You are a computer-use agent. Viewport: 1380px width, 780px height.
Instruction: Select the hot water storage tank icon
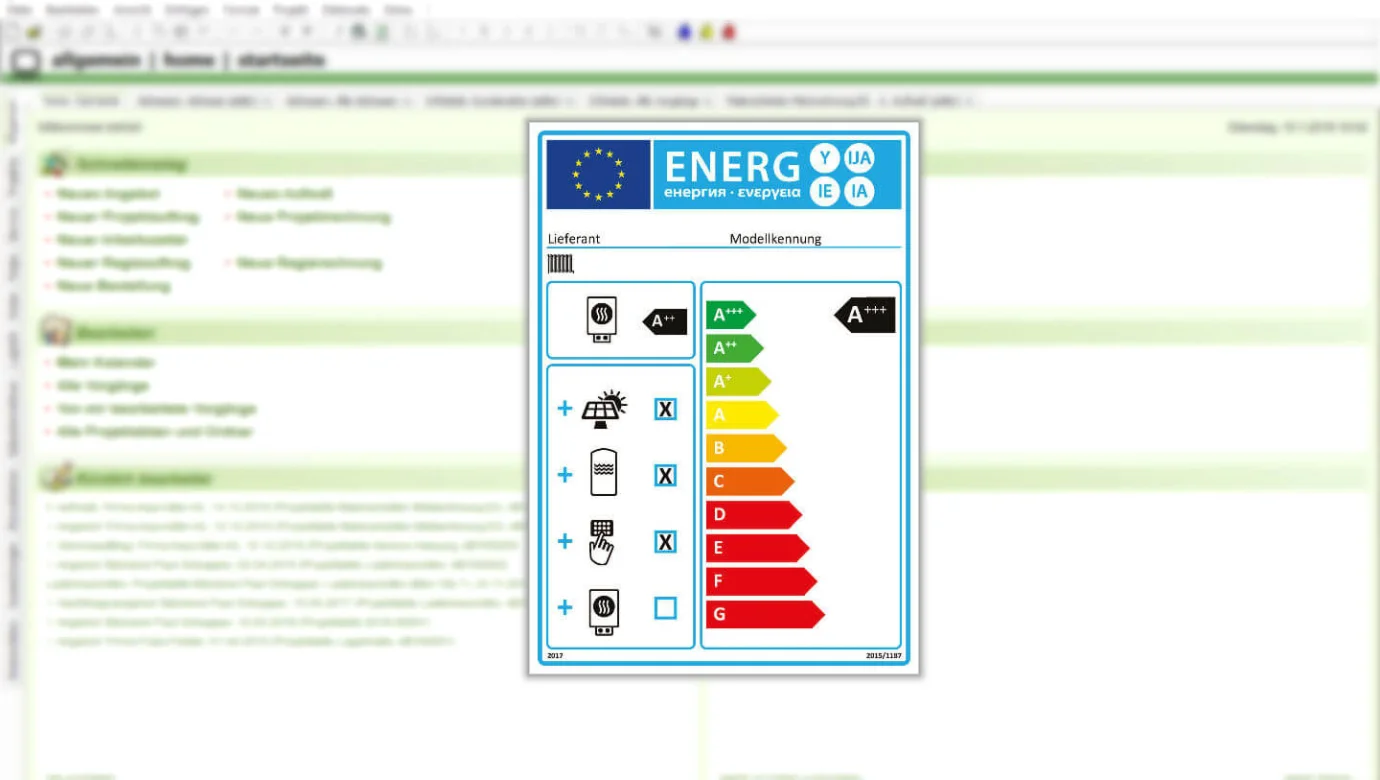coord(603,474)
